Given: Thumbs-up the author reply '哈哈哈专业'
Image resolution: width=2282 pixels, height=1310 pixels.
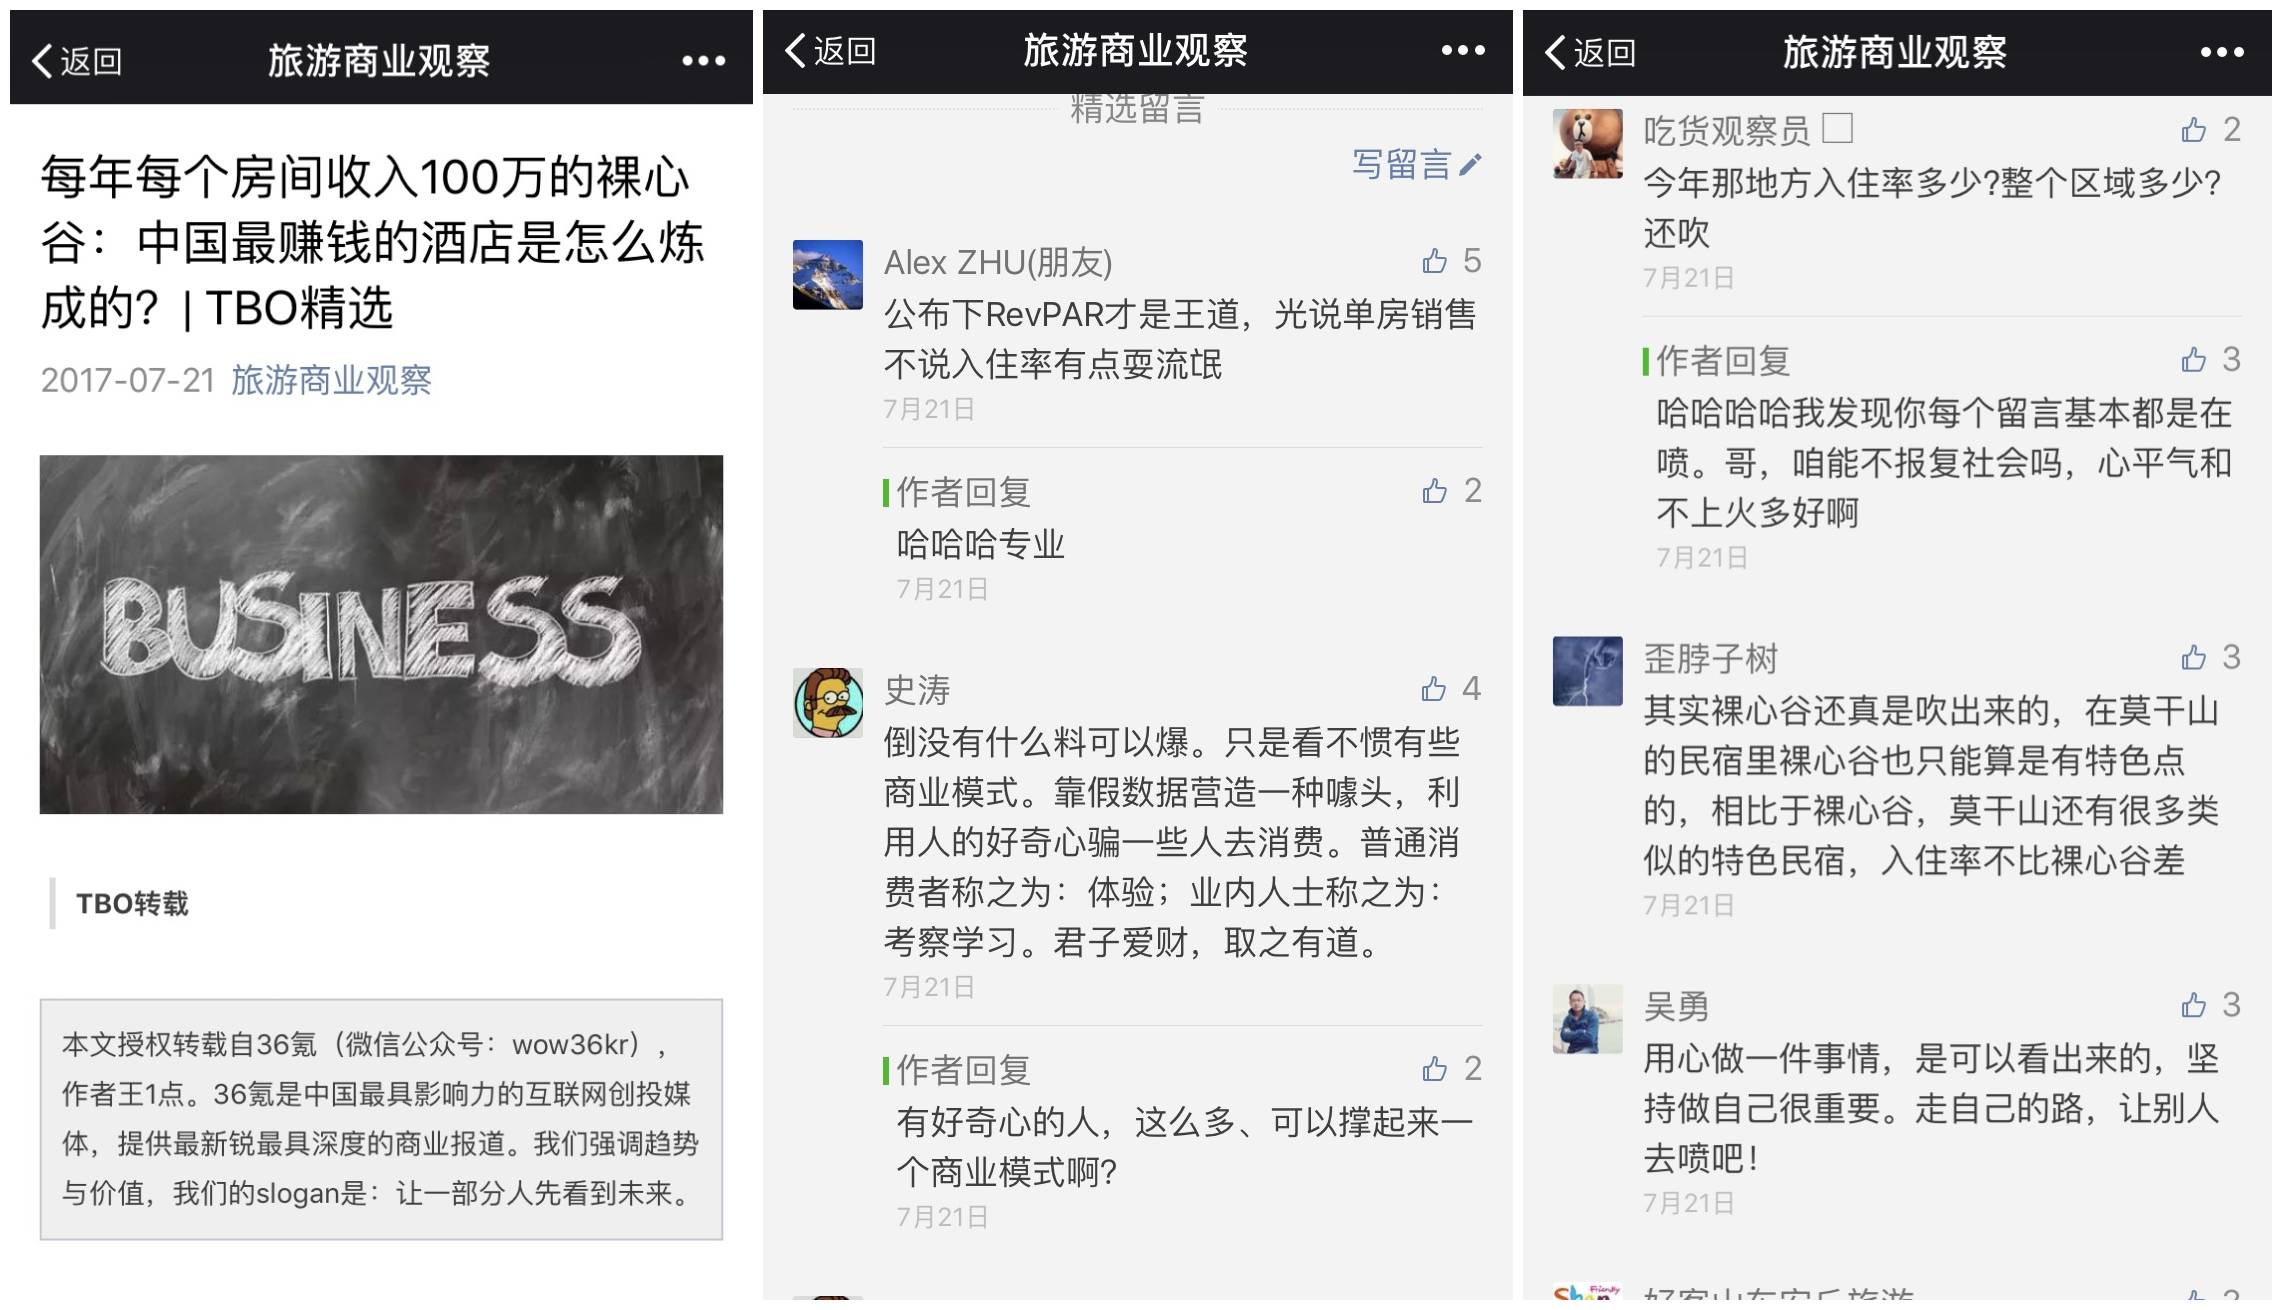Looking at the screenshot, I should pos(1434,490).
